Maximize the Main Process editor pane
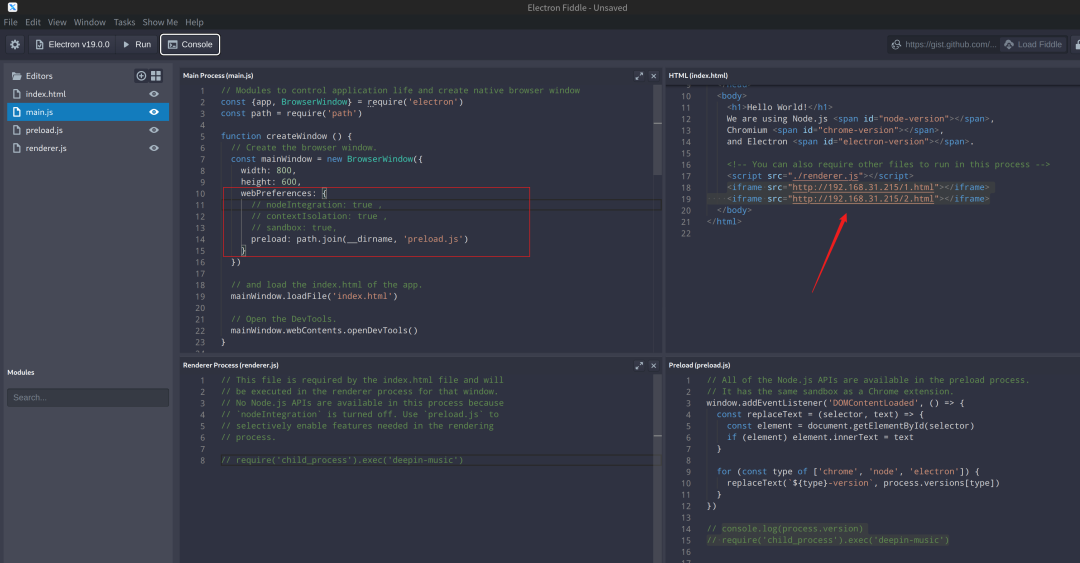 [639, 76]
